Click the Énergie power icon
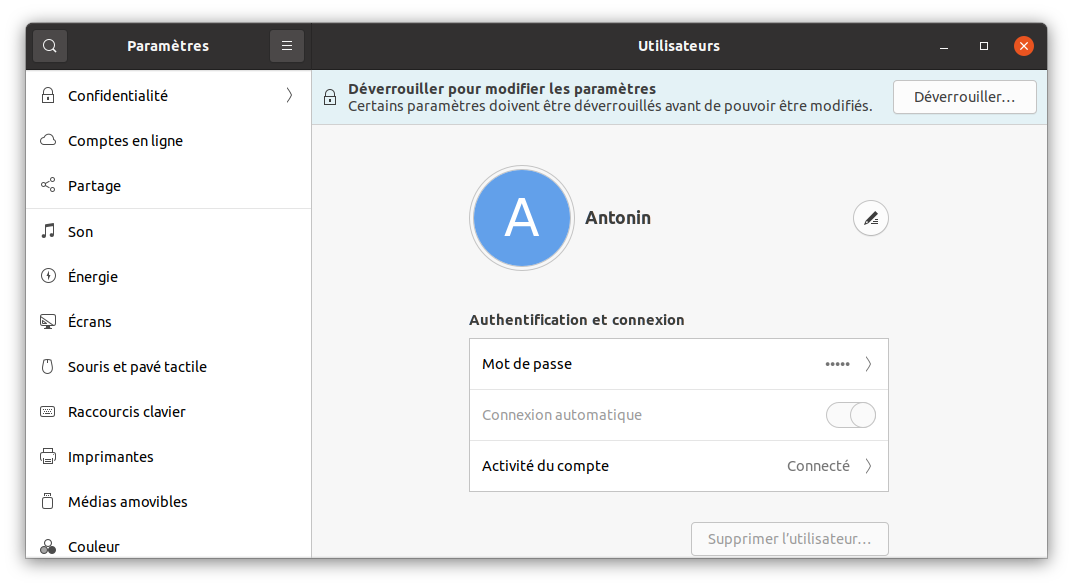1073x587 pixels. point(48,276)
